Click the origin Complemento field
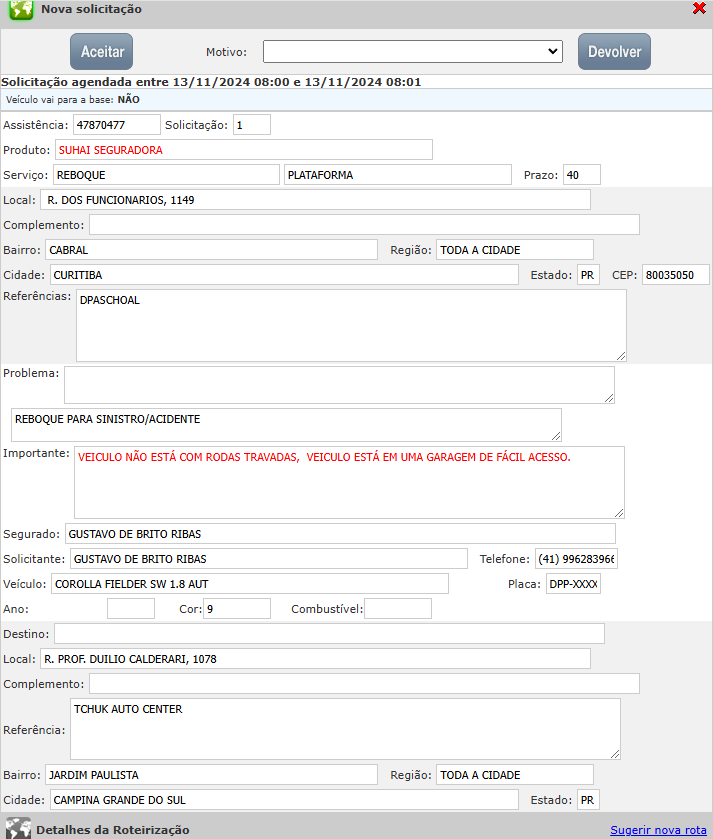This screenshot has height=839, width=713. pyautogui.click(x=364, y=225)
